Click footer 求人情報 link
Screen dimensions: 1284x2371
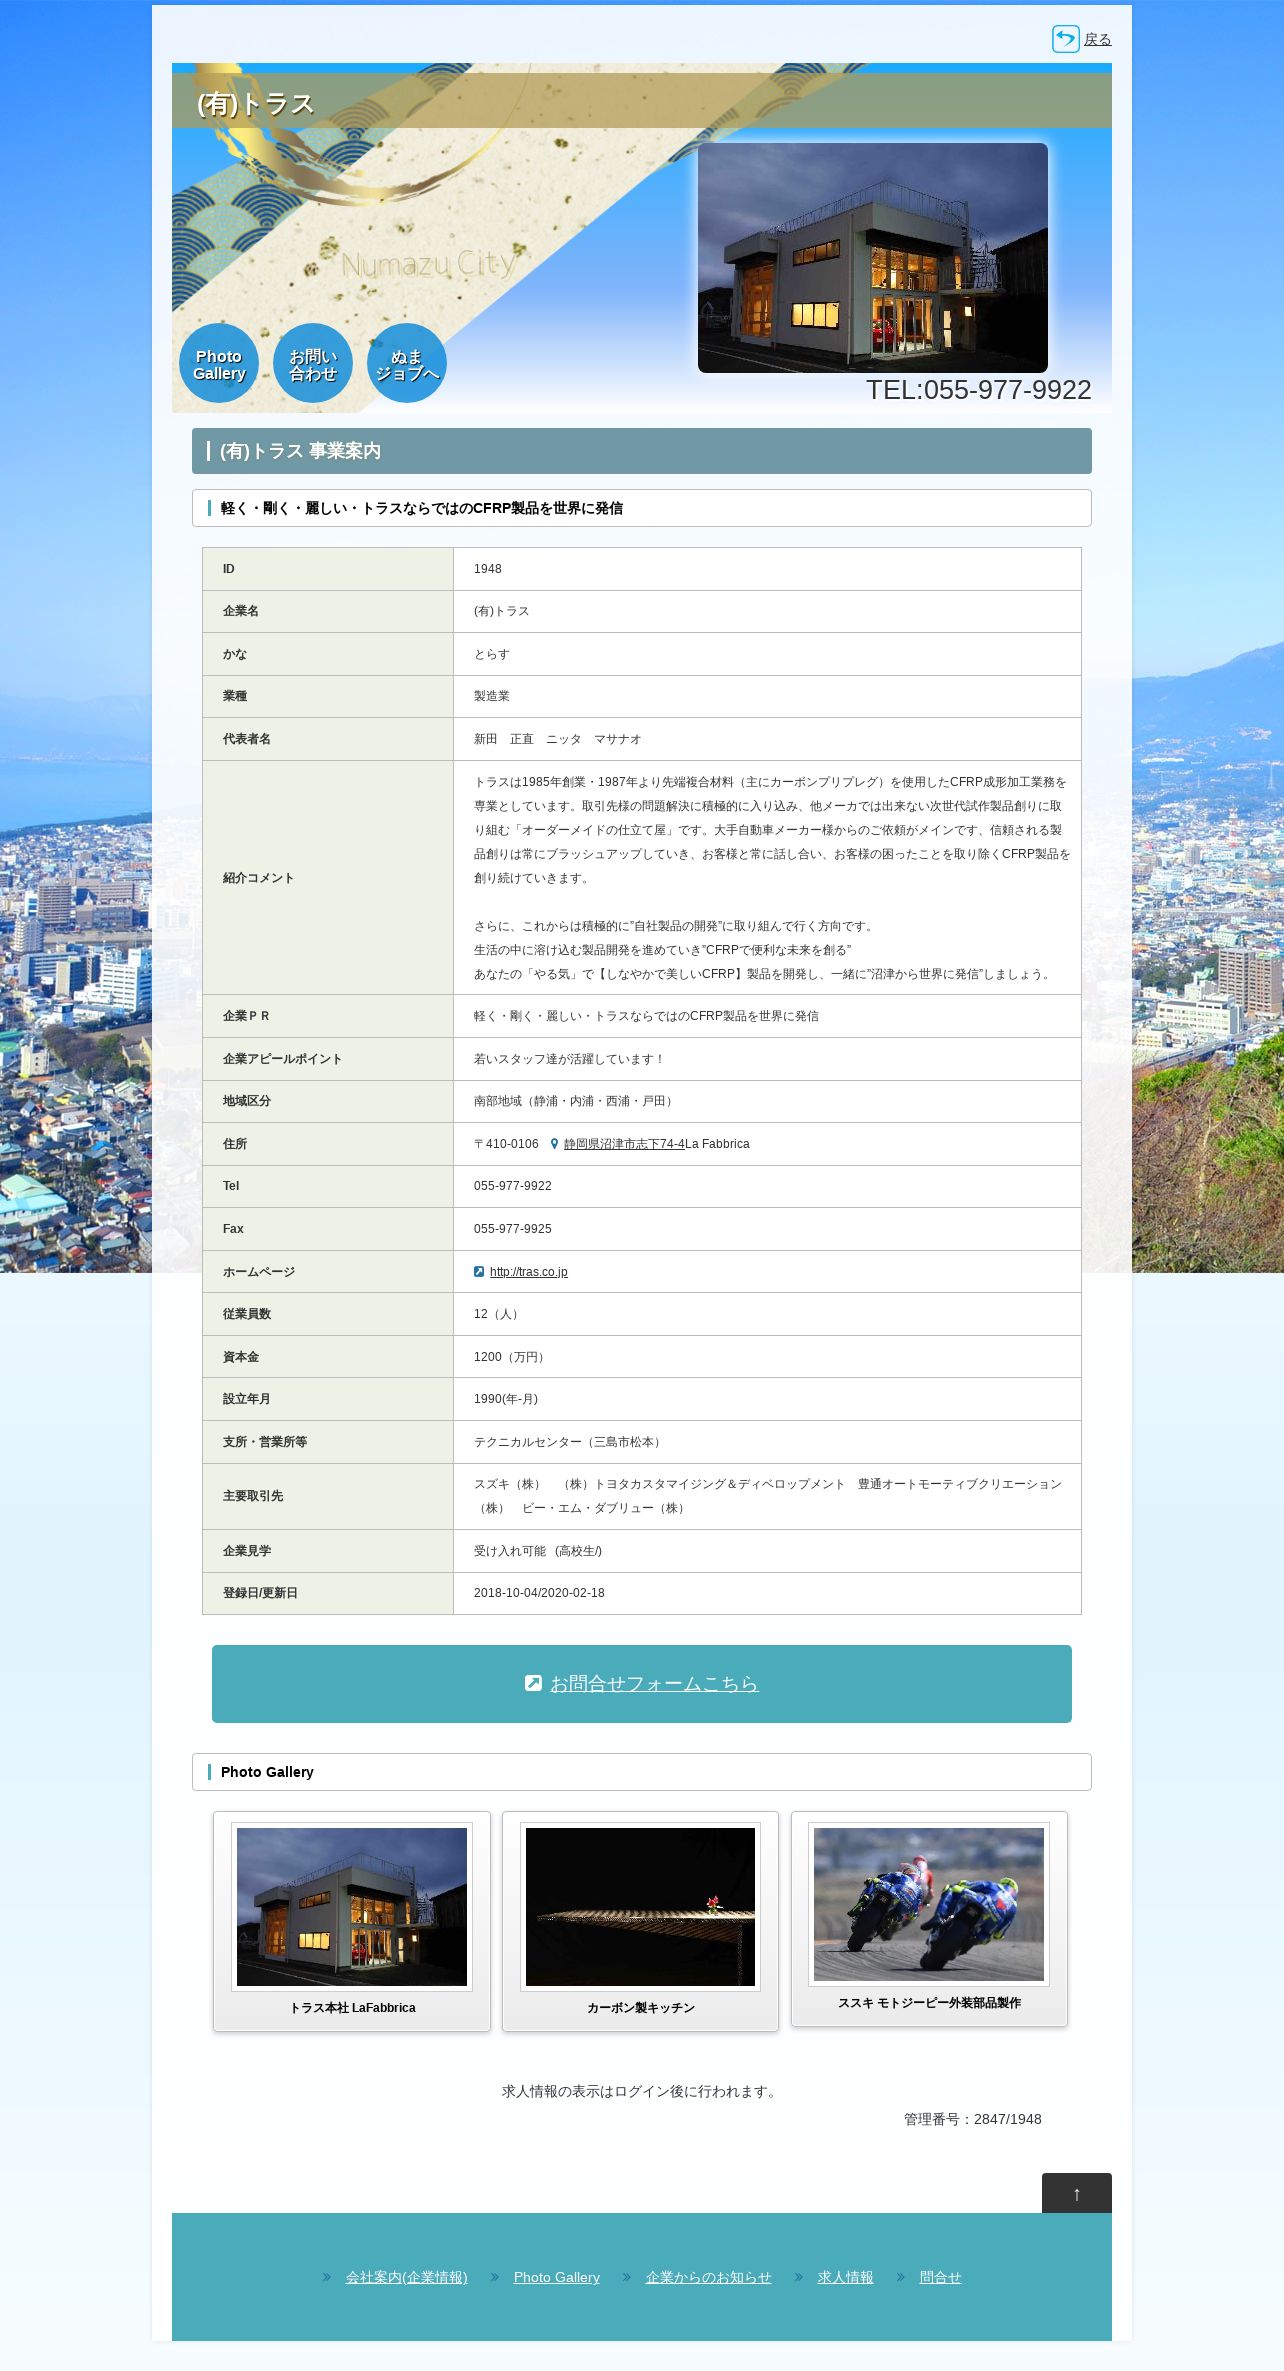point(846,2277)
